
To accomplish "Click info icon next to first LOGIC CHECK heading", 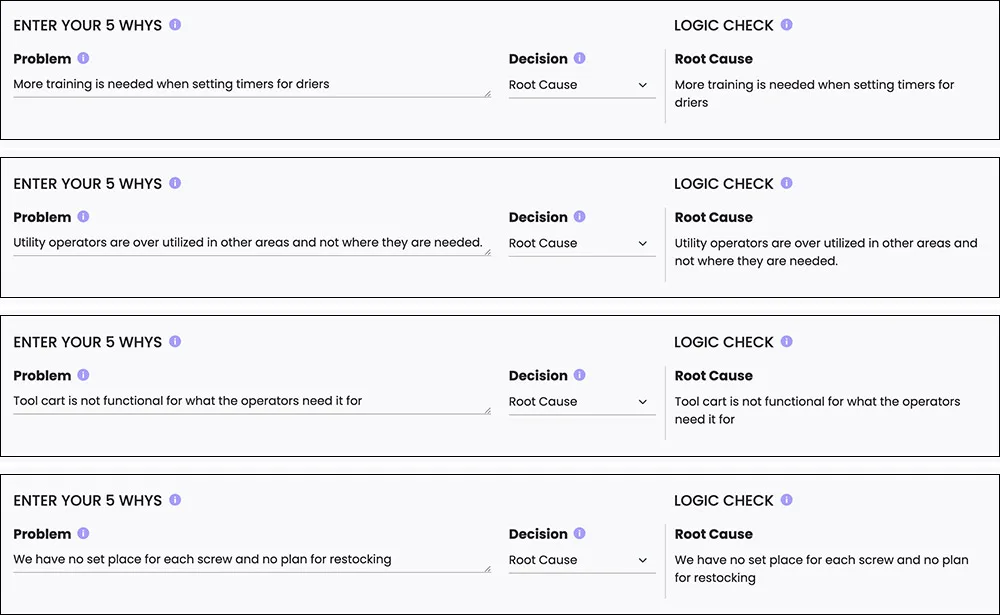I will [786, 25].
